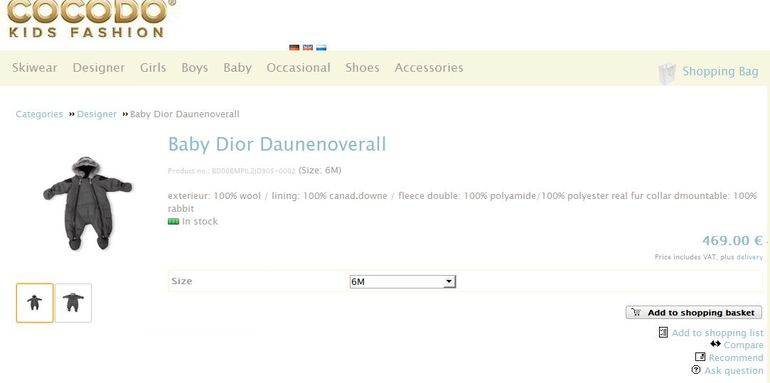
Task: Open the Accessories category
Action: pos(429,68)
